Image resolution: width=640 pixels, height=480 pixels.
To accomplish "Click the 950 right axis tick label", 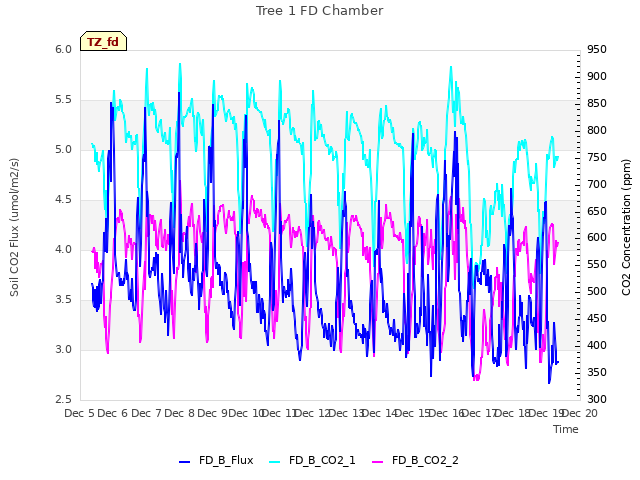I will (x=597, y=50).
